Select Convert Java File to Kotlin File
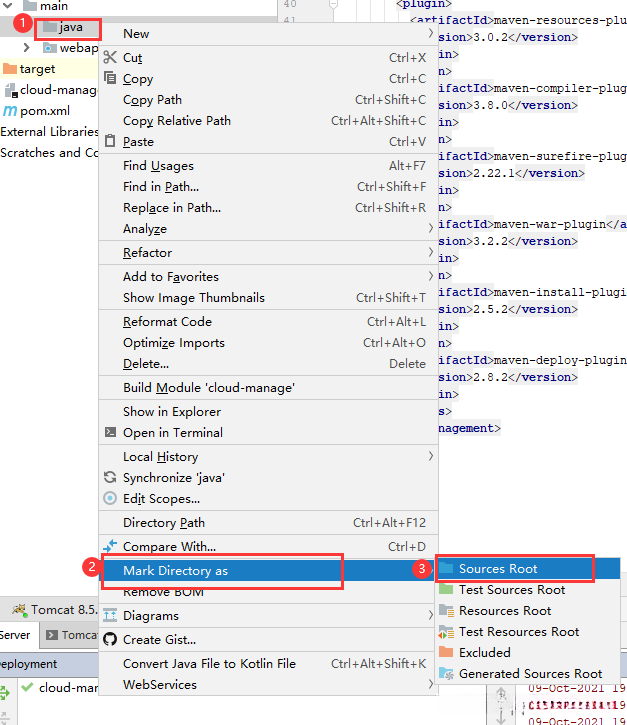 coord(268,664)
